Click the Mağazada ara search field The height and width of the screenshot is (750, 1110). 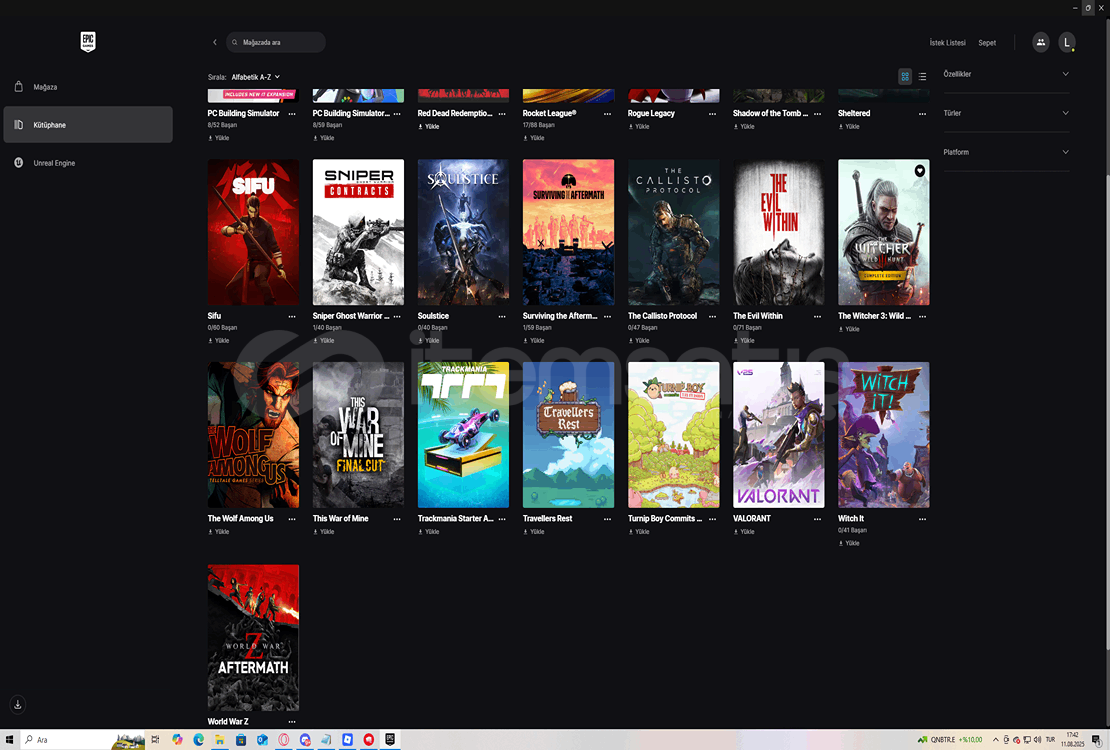[x=276, y=42]
